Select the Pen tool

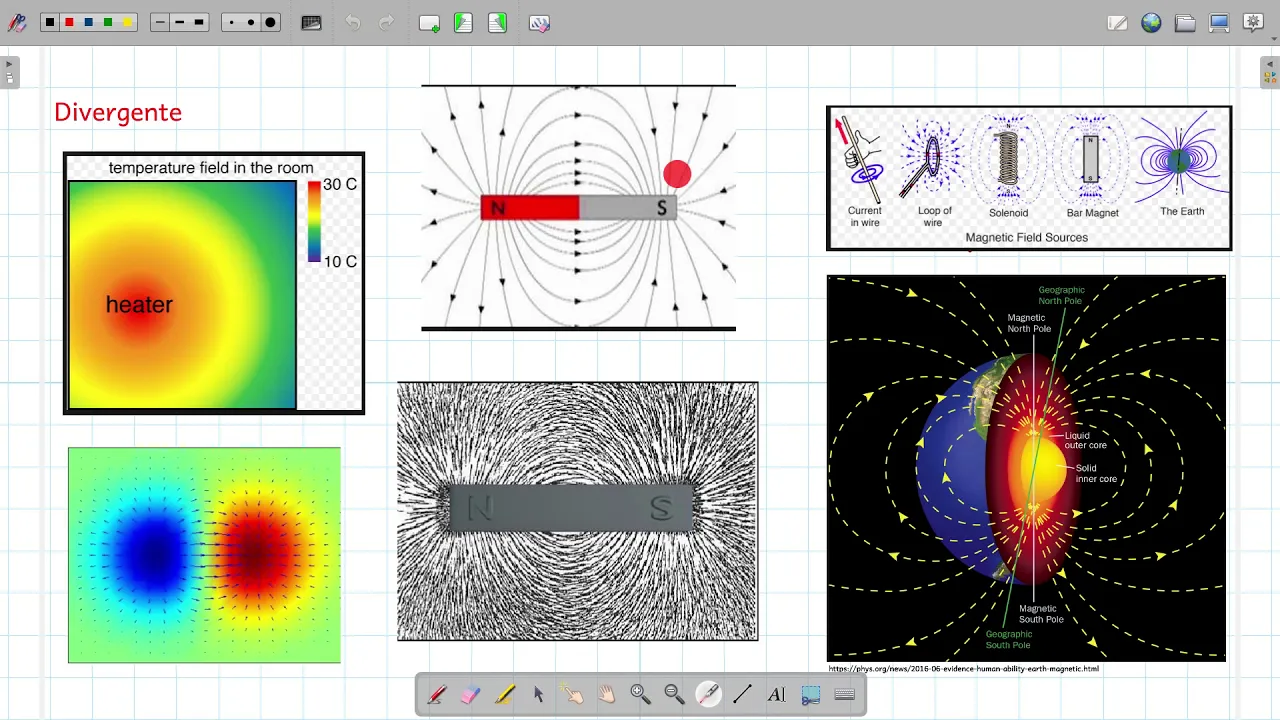437,694
